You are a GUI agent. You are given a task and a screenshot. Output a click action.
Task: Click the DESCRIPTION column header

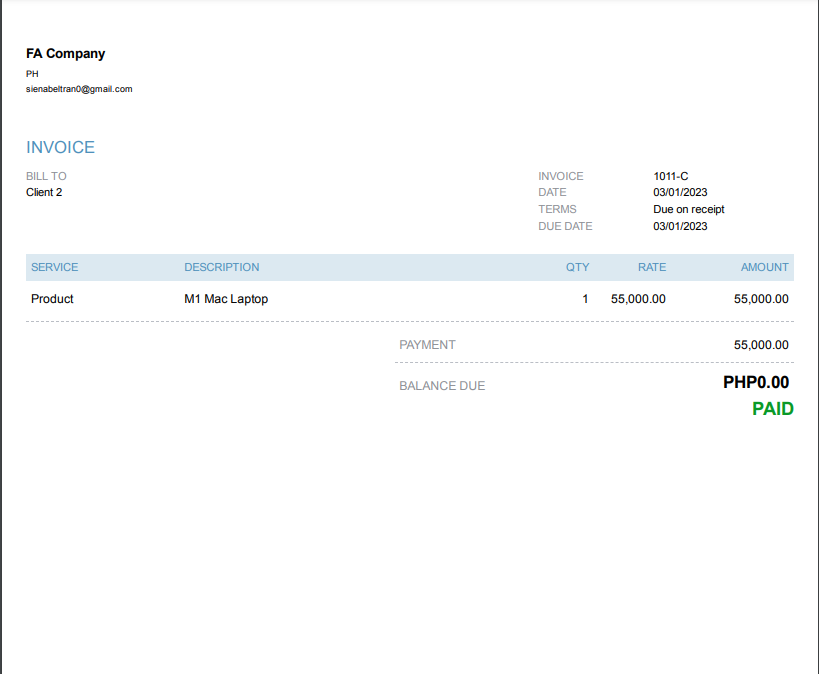click(x=221, y=267)
